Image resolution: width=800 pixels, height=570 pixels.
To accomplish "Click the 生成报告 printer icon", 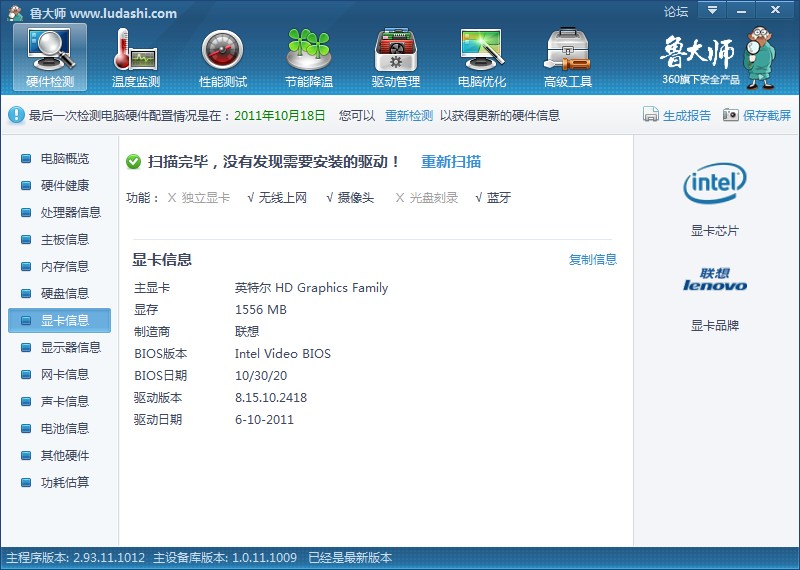I will pos(651,115).
